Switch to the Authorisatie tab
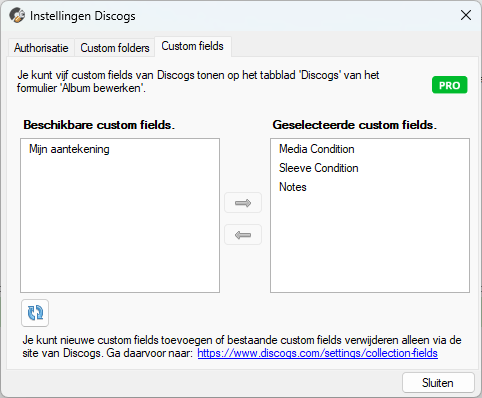This screenshot has width=482, height=398. pos(41,48)
